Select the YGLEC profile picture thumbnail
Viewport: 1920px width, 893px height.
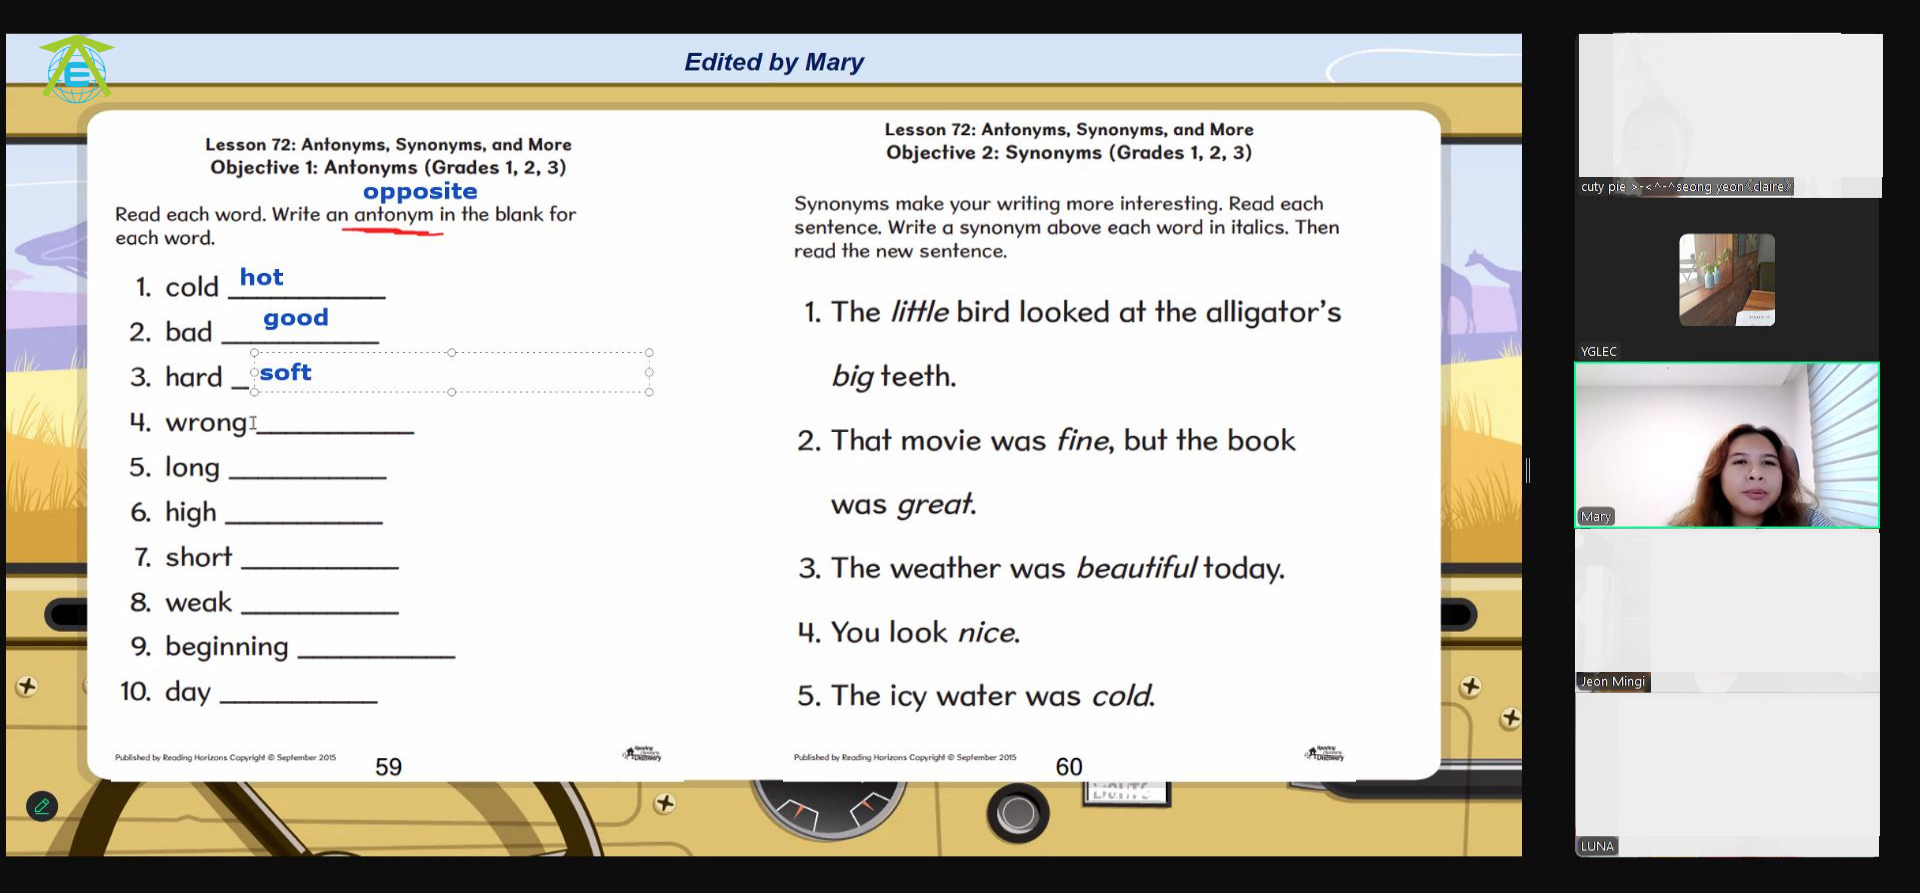[x=1727, y=280]
